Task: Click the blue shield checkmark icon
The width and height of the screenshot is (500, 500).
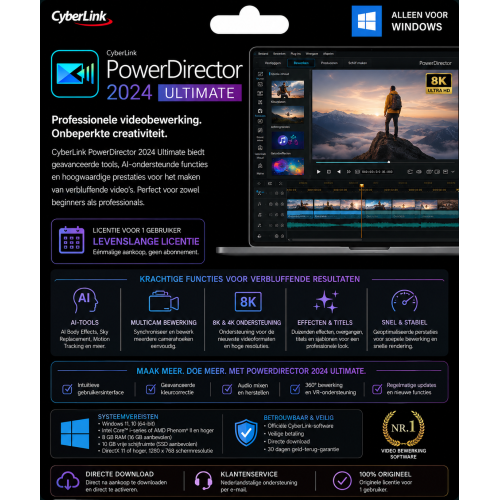Action: pos(246,432)
